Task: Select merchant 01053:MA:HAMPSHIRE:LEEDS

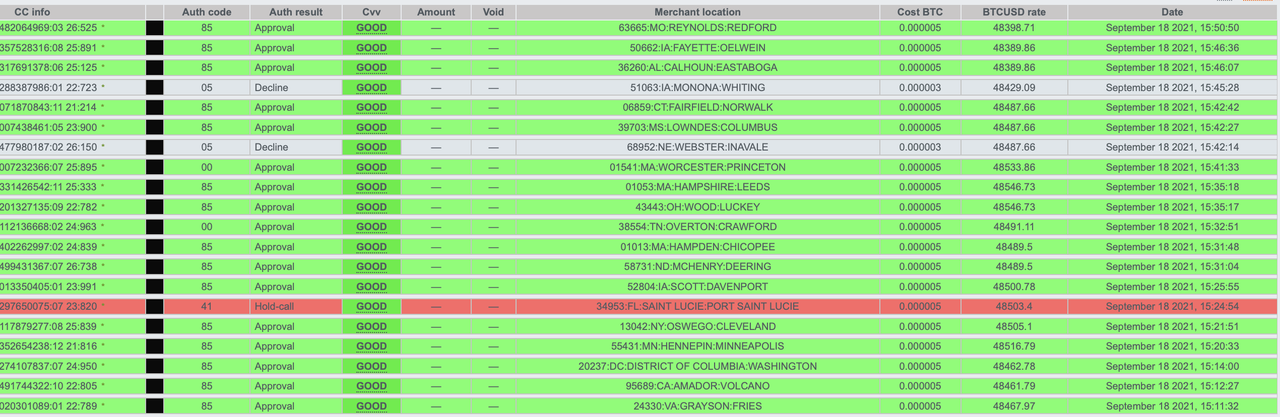Action: pyautogui.click(x=697, y=187)
